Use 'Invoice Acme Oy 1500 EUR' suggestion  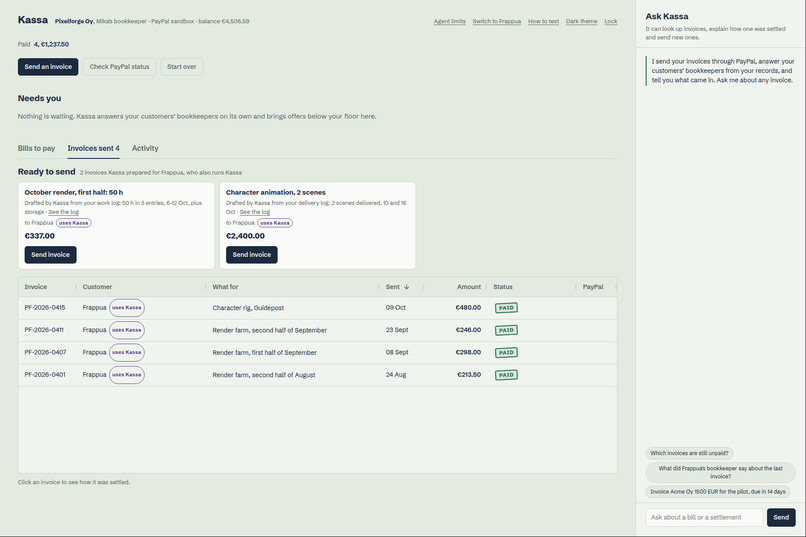[718, 492]
